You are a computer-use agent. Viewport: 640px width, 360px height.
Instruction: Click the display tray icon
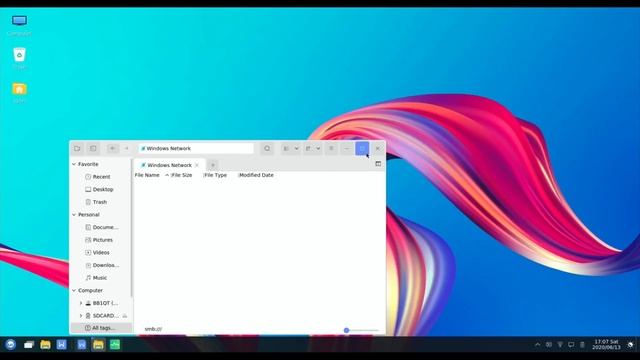pos(571,345)
